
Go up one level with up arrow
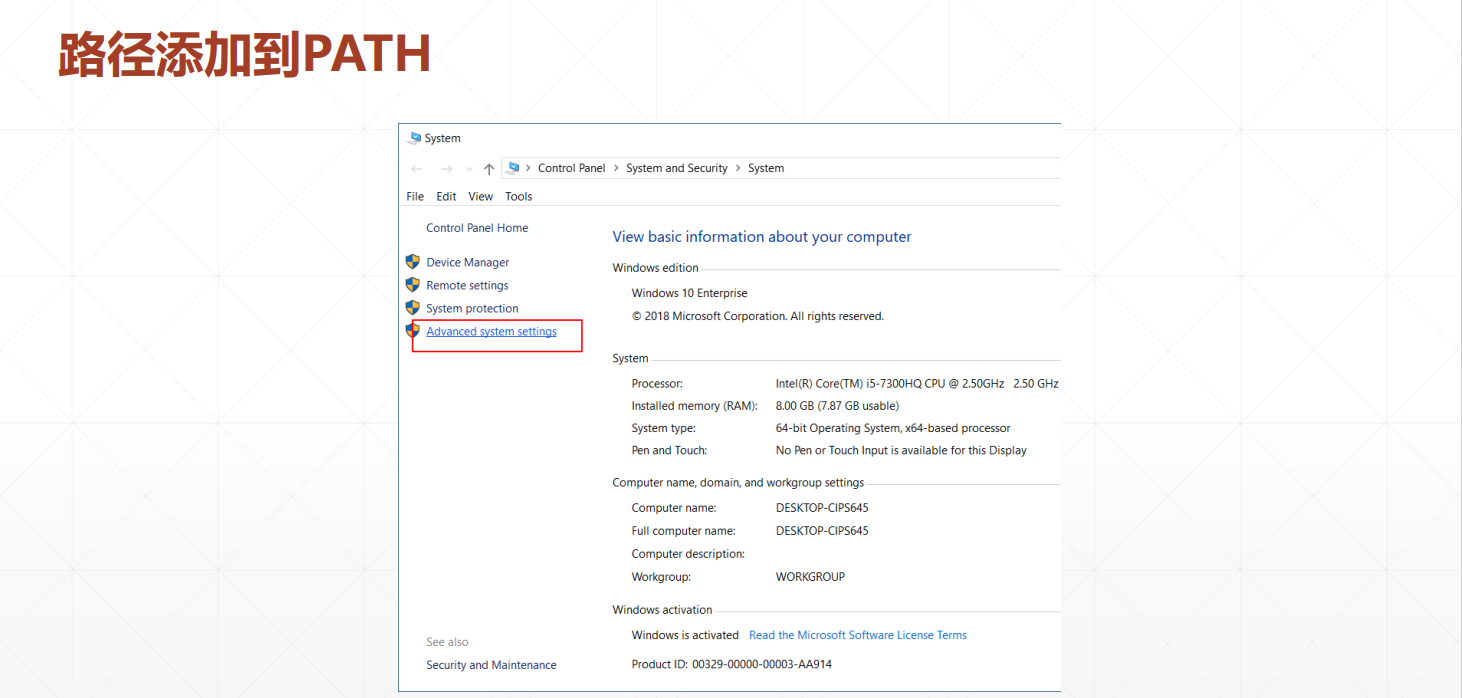[x=489, y=169]
